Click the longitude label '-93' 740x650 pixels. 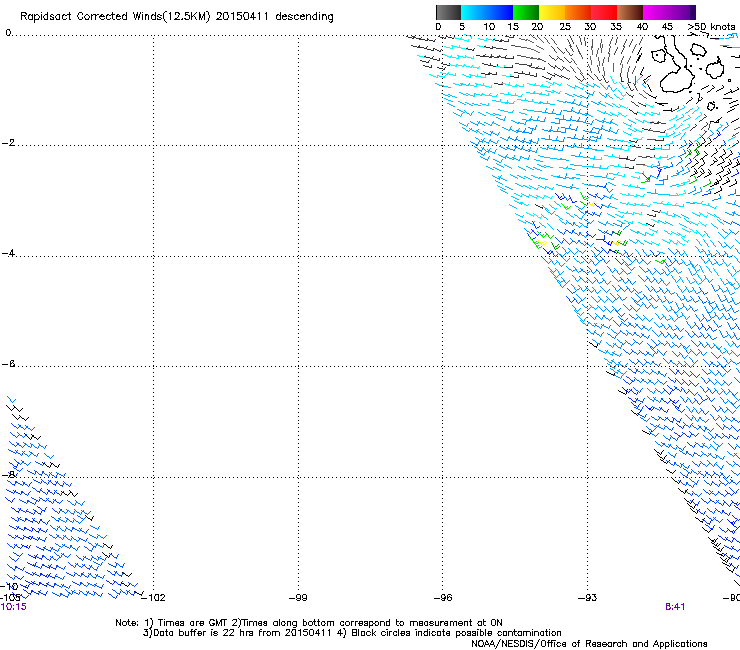[x=587, y=598]
